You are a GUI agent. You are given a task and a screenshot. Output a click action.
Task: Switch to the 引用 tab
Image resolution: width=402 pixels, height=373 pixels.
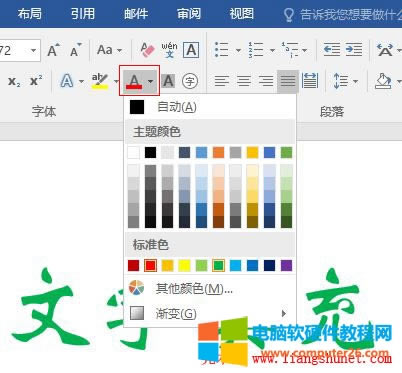83,14
